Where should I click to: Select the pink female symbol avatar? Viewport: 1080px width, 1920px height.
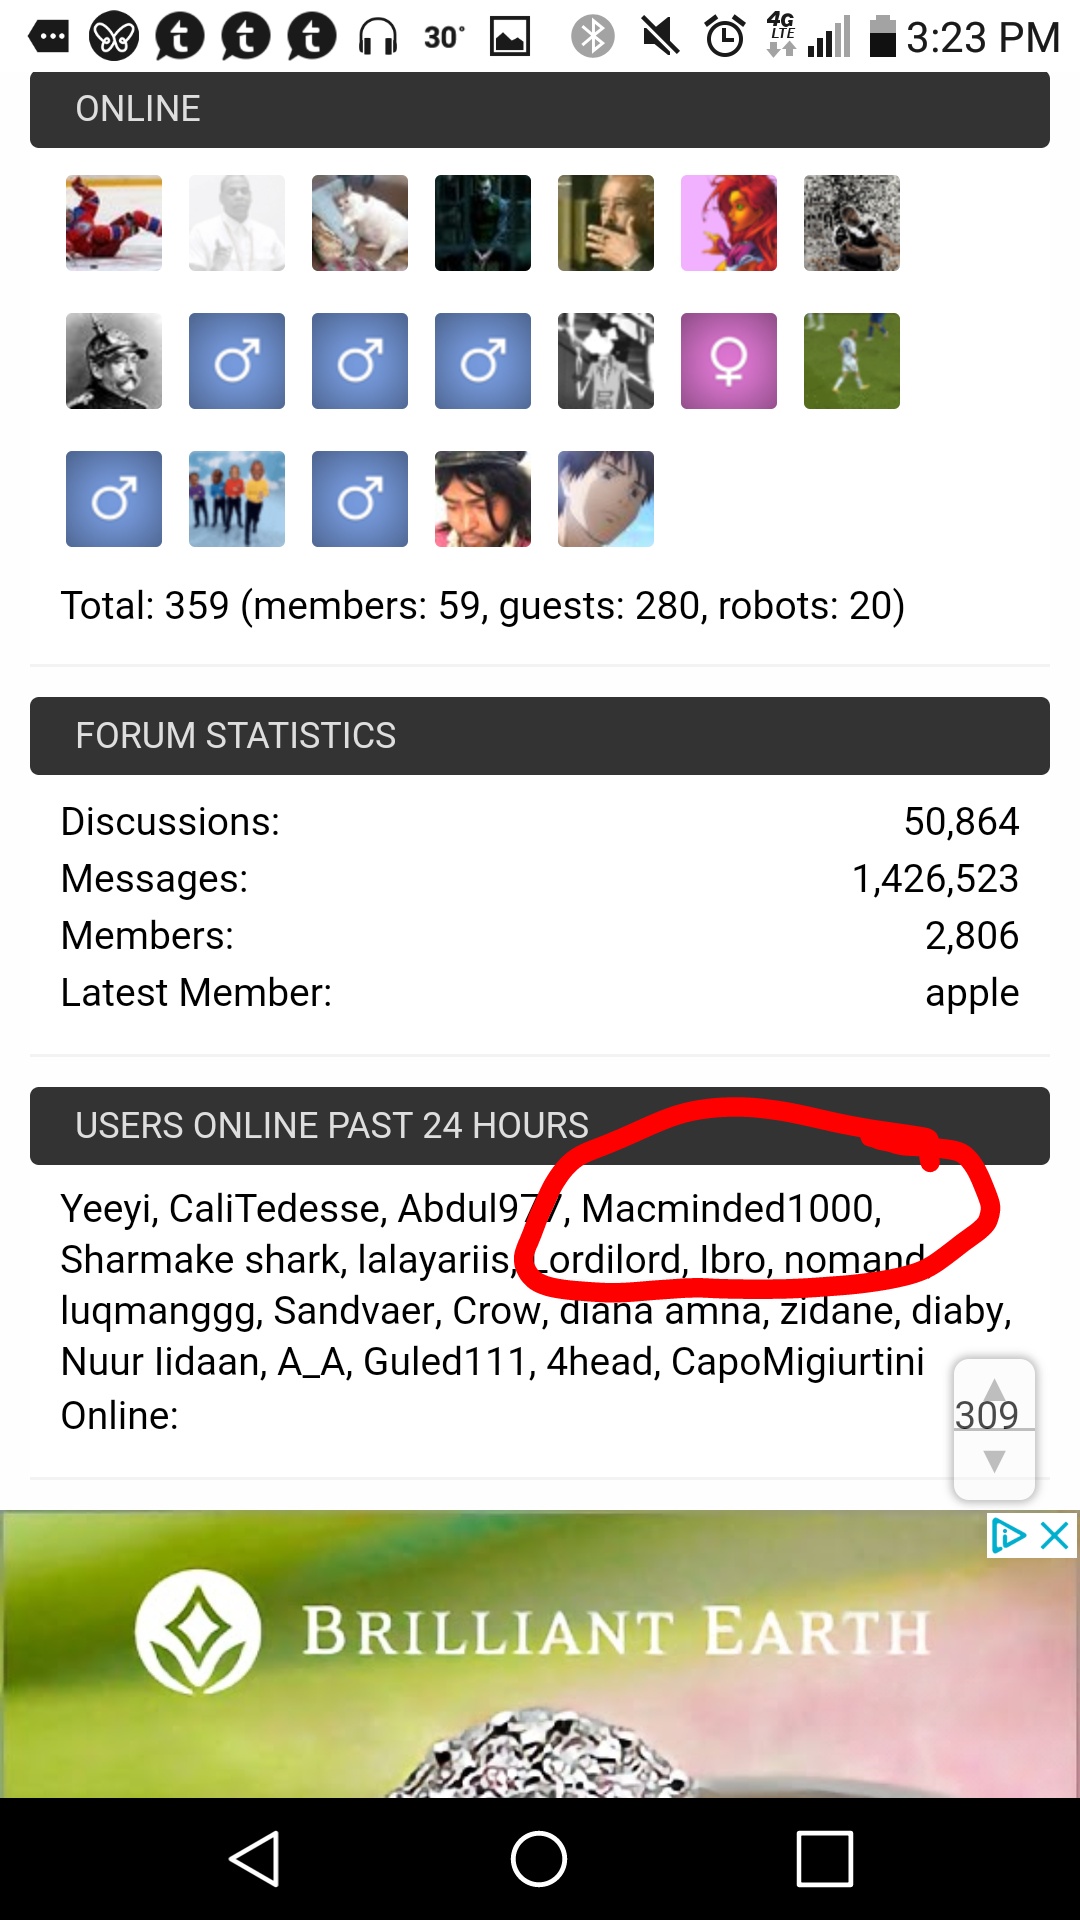coord(729,361)
